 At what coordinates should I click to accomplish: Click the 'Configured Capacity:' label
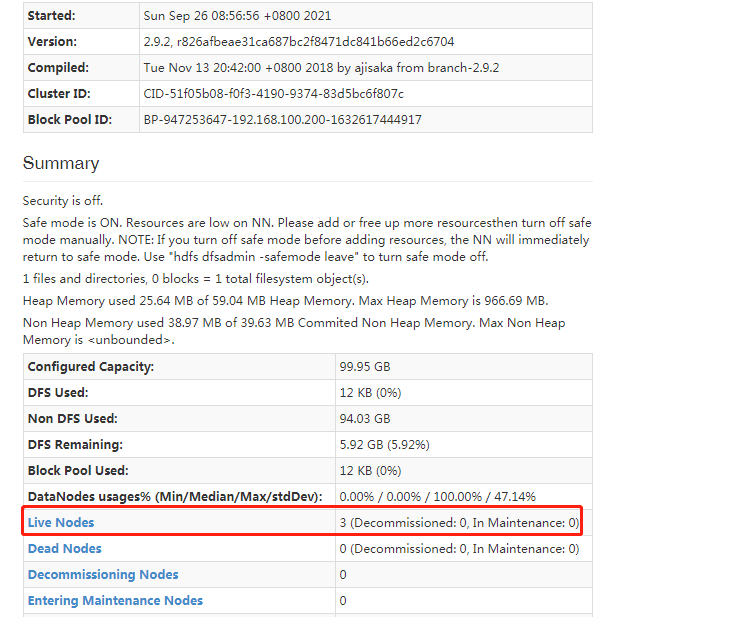tap(91, 366)
